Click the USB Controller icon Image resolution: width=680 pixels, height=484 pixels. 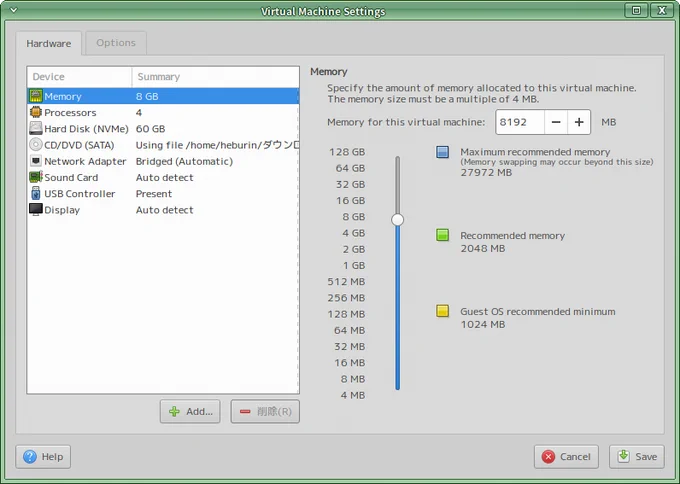click(x=36, y=193)
